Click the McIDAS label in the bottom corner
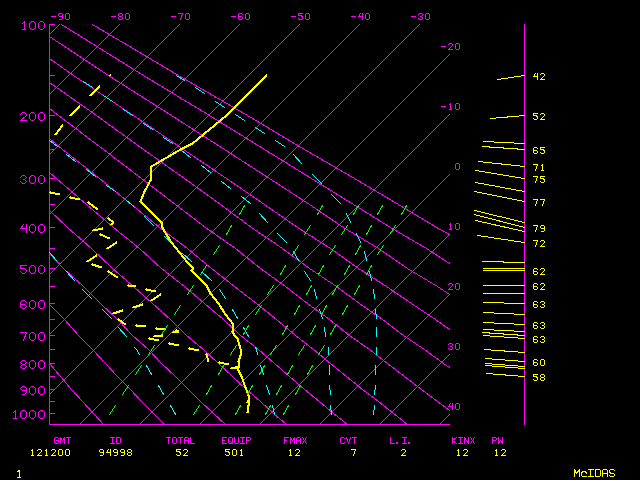This screenshot has width=640, height=480. pyautogui.click(x=593, y=472)
